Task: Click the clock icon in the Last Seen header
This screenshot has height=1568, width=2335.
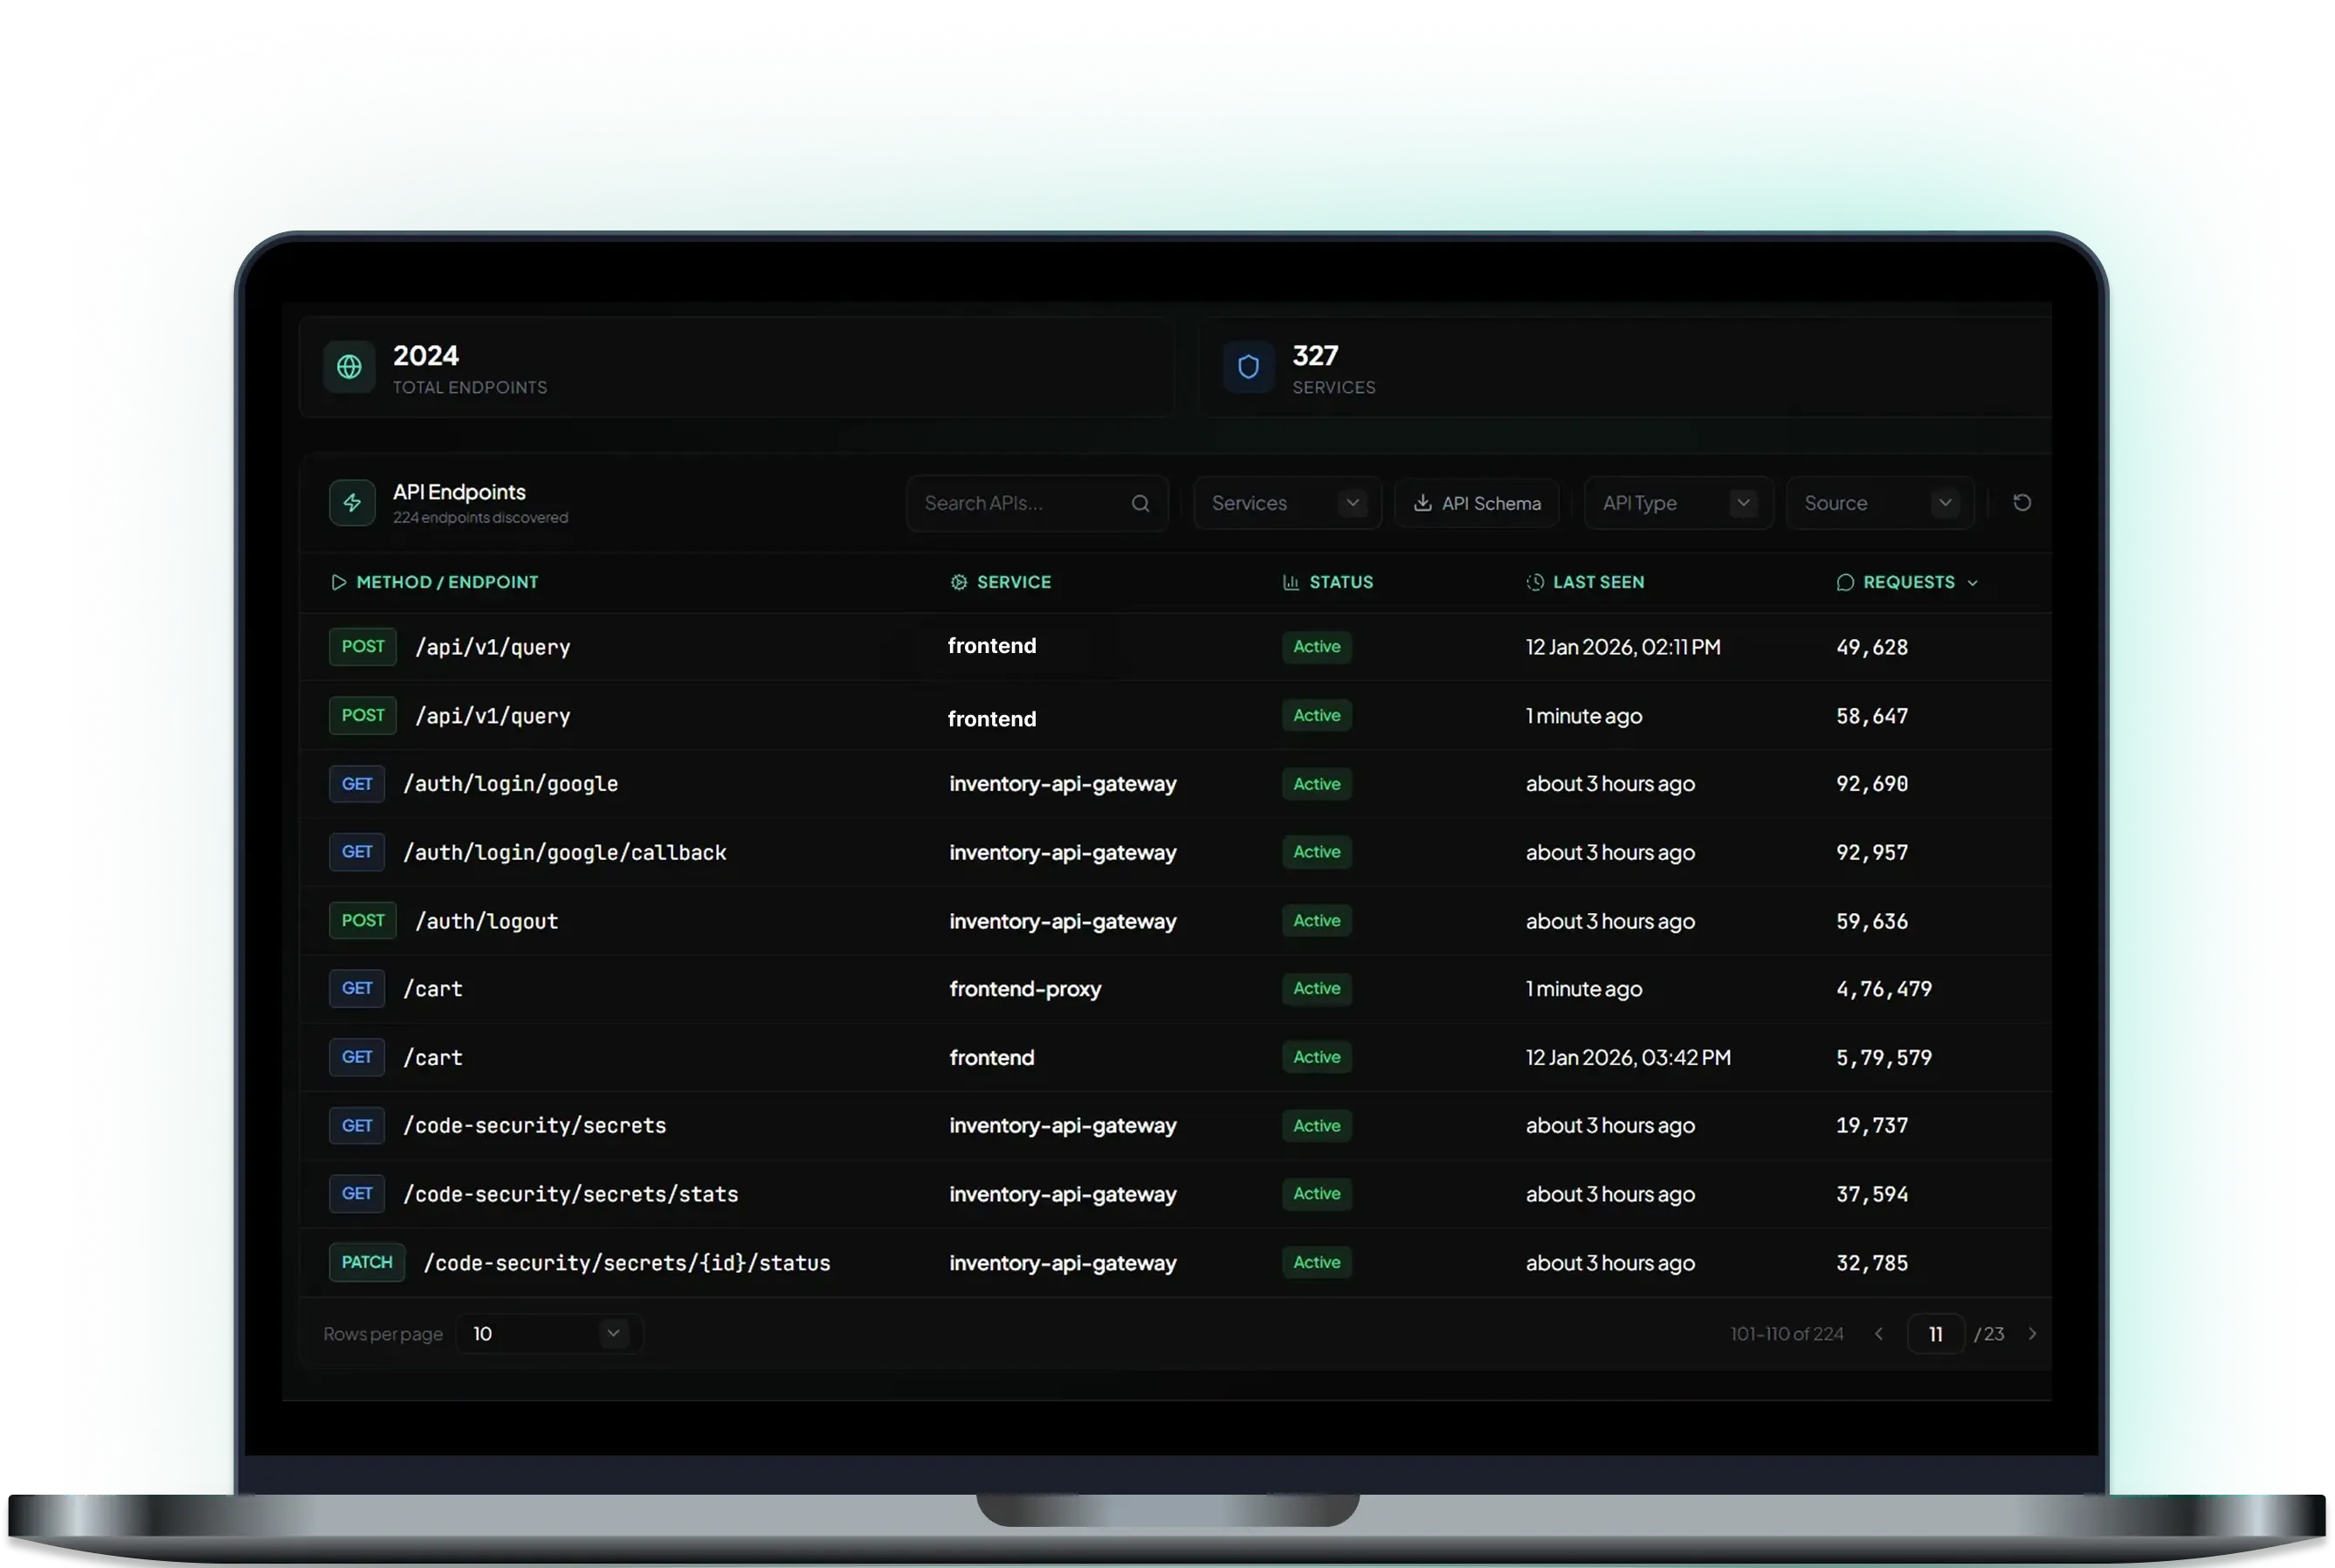Action: pos(1535,582)
